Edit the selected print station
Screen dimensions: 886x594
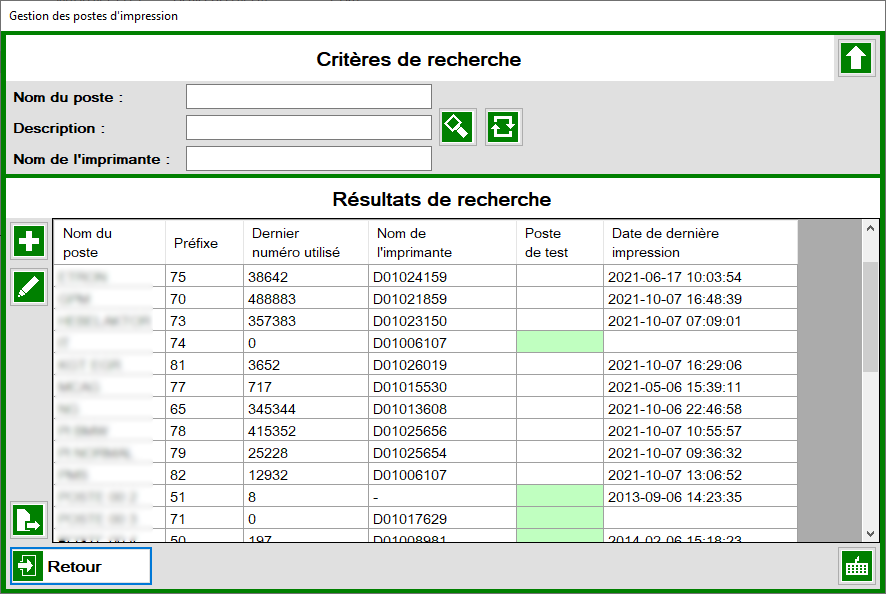[x=28, y=287]
